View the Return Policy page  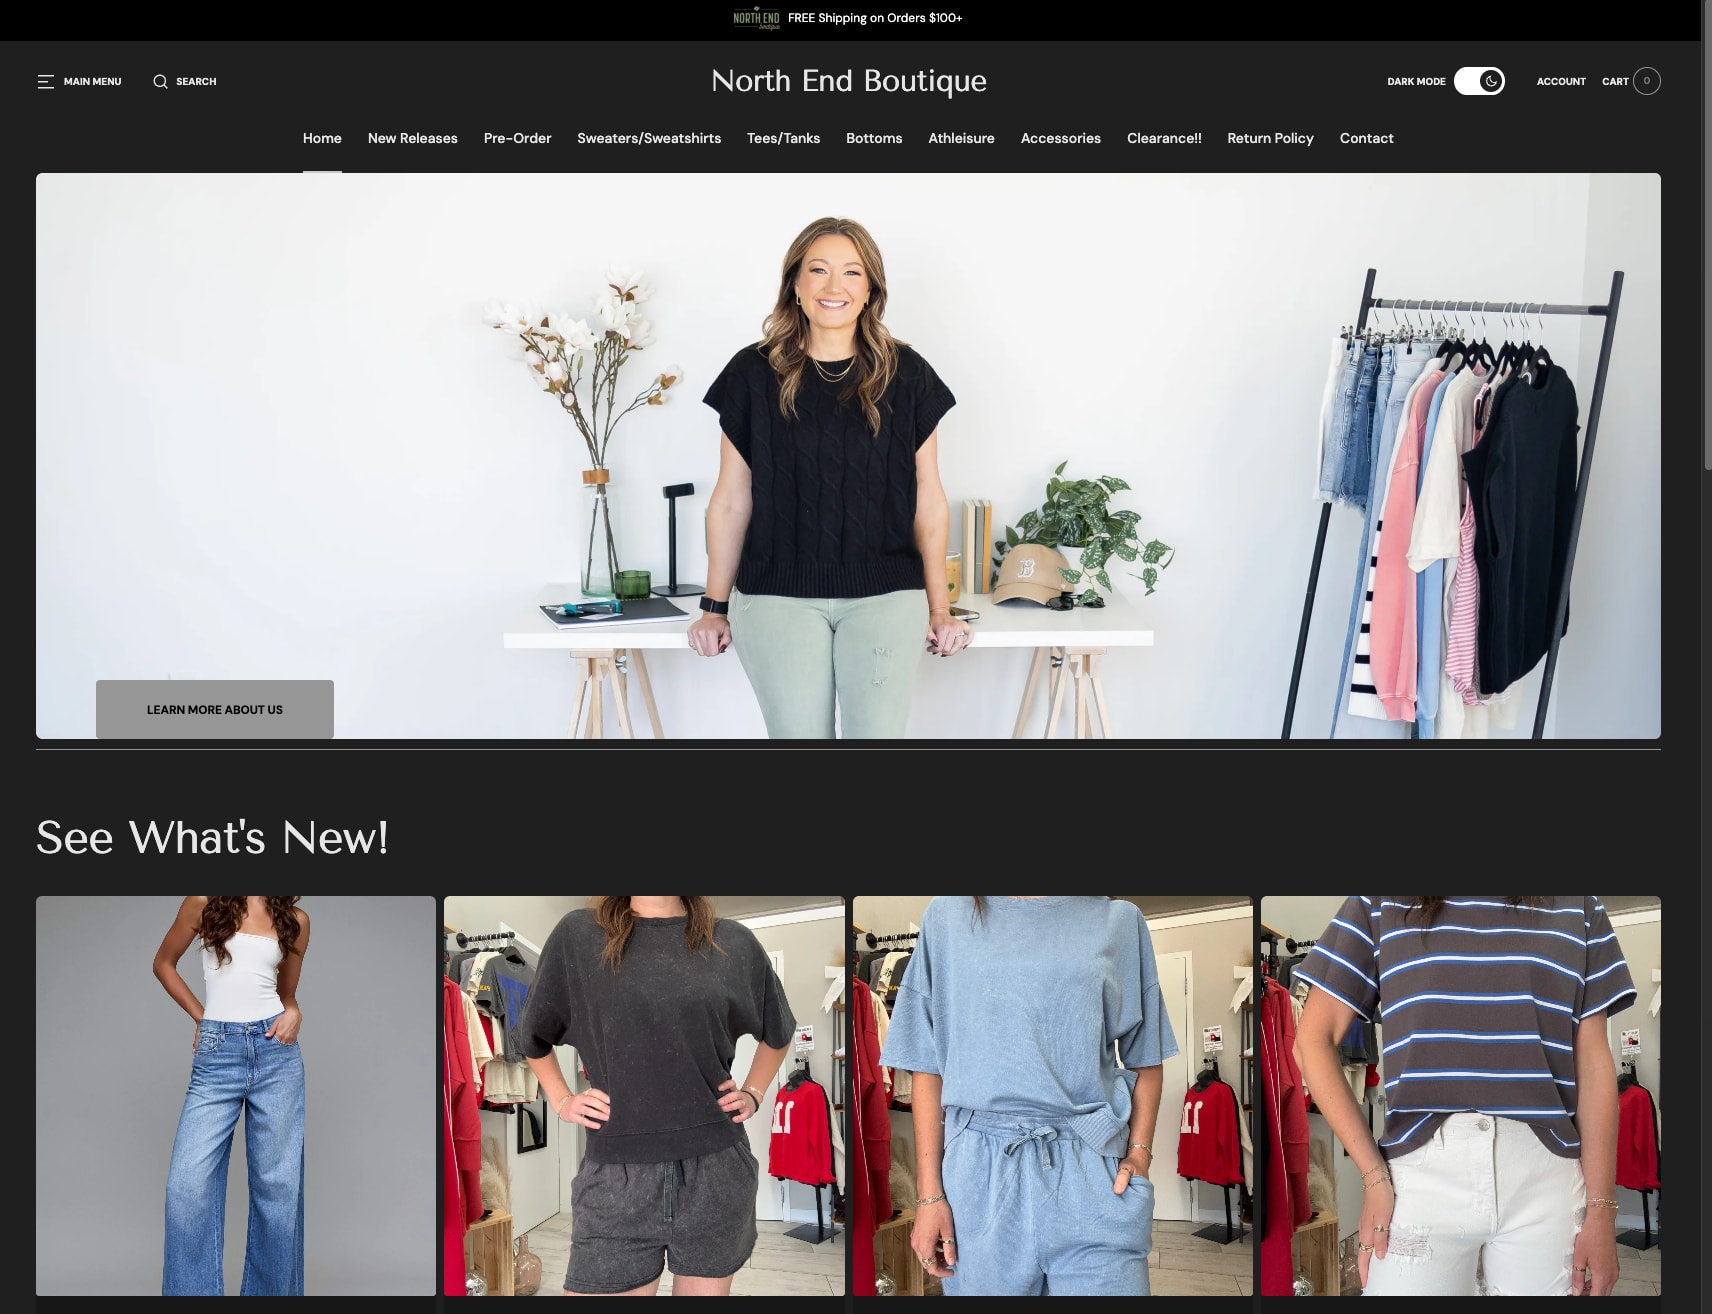[x=1270, y=138]
